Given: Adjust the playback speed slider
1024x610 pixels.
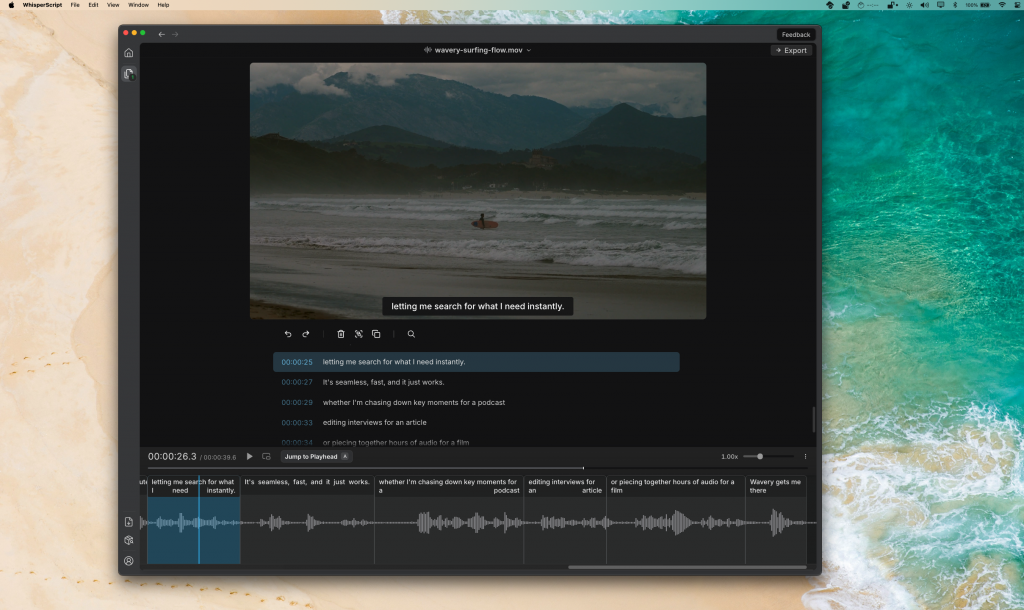Looking at the screenshot, I should 768,457.
